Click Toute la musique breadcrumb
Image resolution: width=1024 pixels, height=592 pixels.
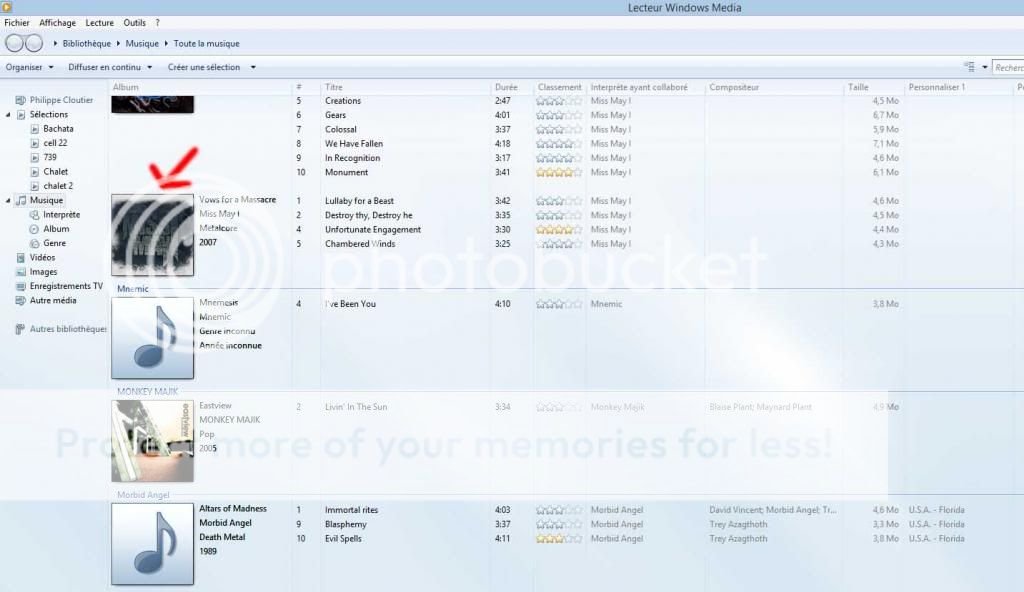206,44
